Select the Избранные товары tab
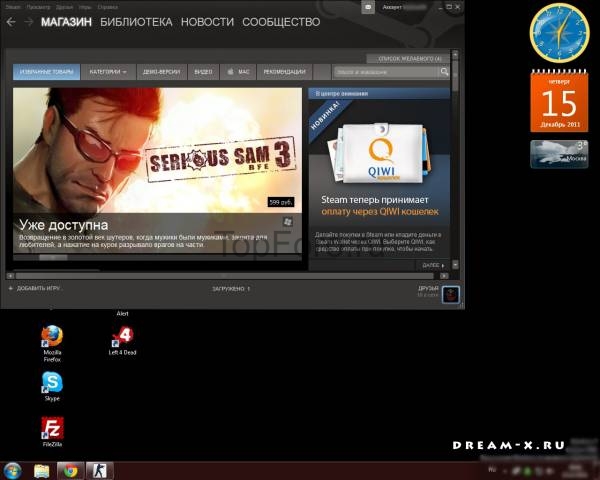600x480 pixels. (46, 72)
